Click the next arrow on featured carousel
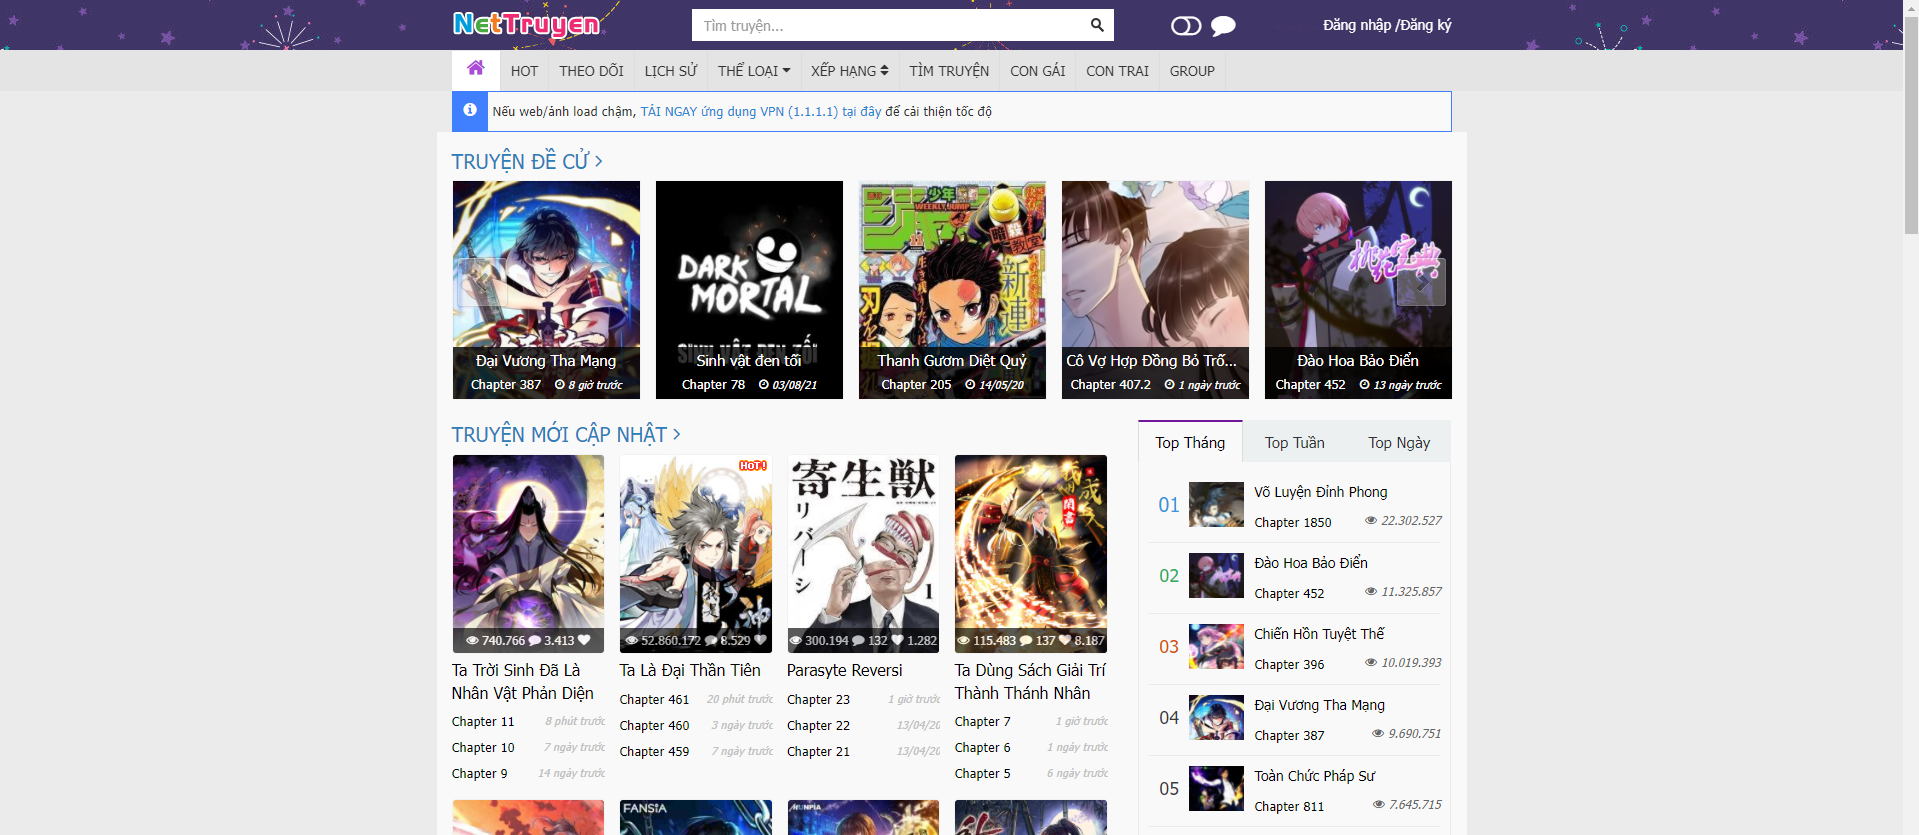 (1421, 282)
